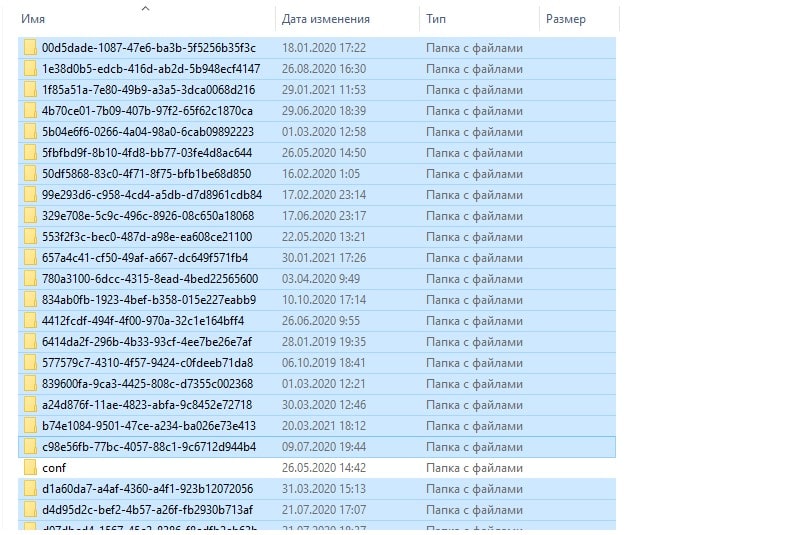Select folder icon of 4412fcdf-494f-4f00-970a-32c1e164bff4
The width and height of the screenshot is (801, 535).
coord(30,320)
